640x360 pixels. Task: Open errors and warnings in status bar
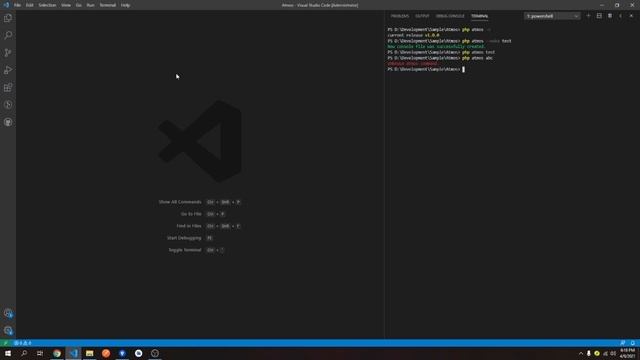pyautogui.click(x=23, y=343)
